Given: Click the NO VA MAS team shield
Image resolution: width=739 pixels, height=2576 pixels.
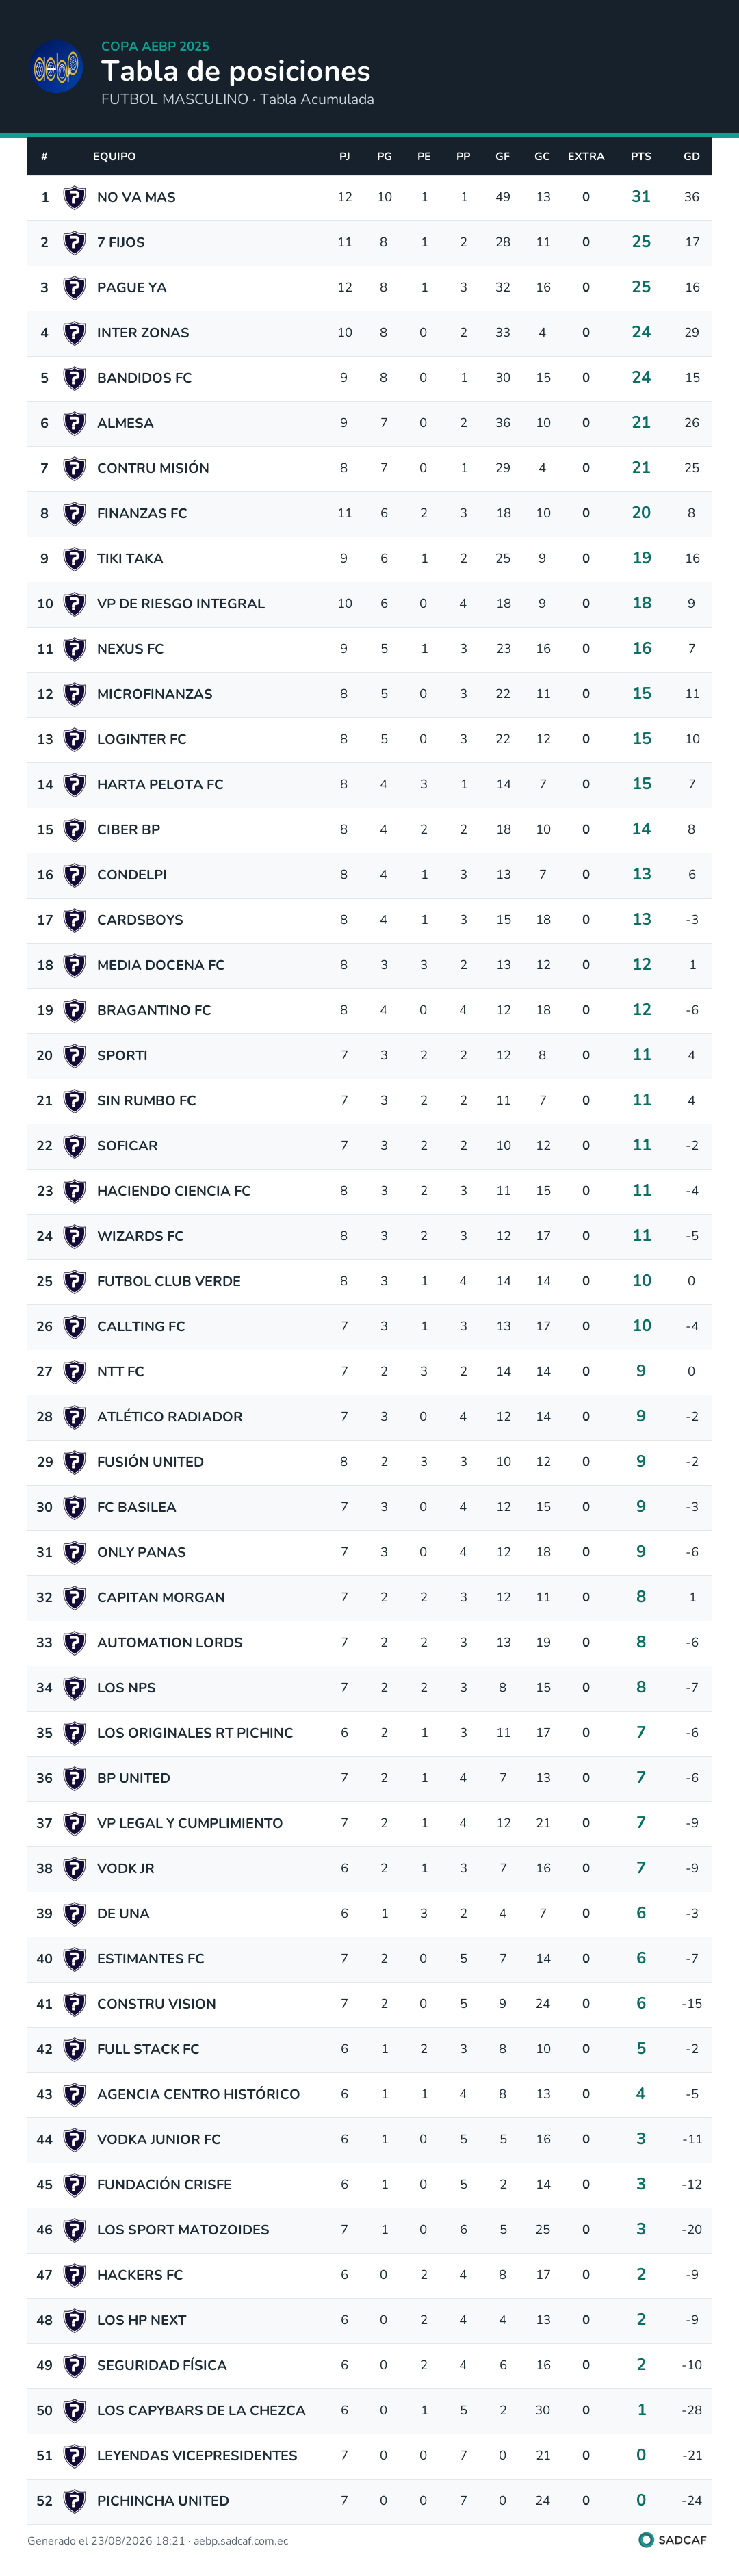Looking at the screenshot, I should (x=74, y=197).
